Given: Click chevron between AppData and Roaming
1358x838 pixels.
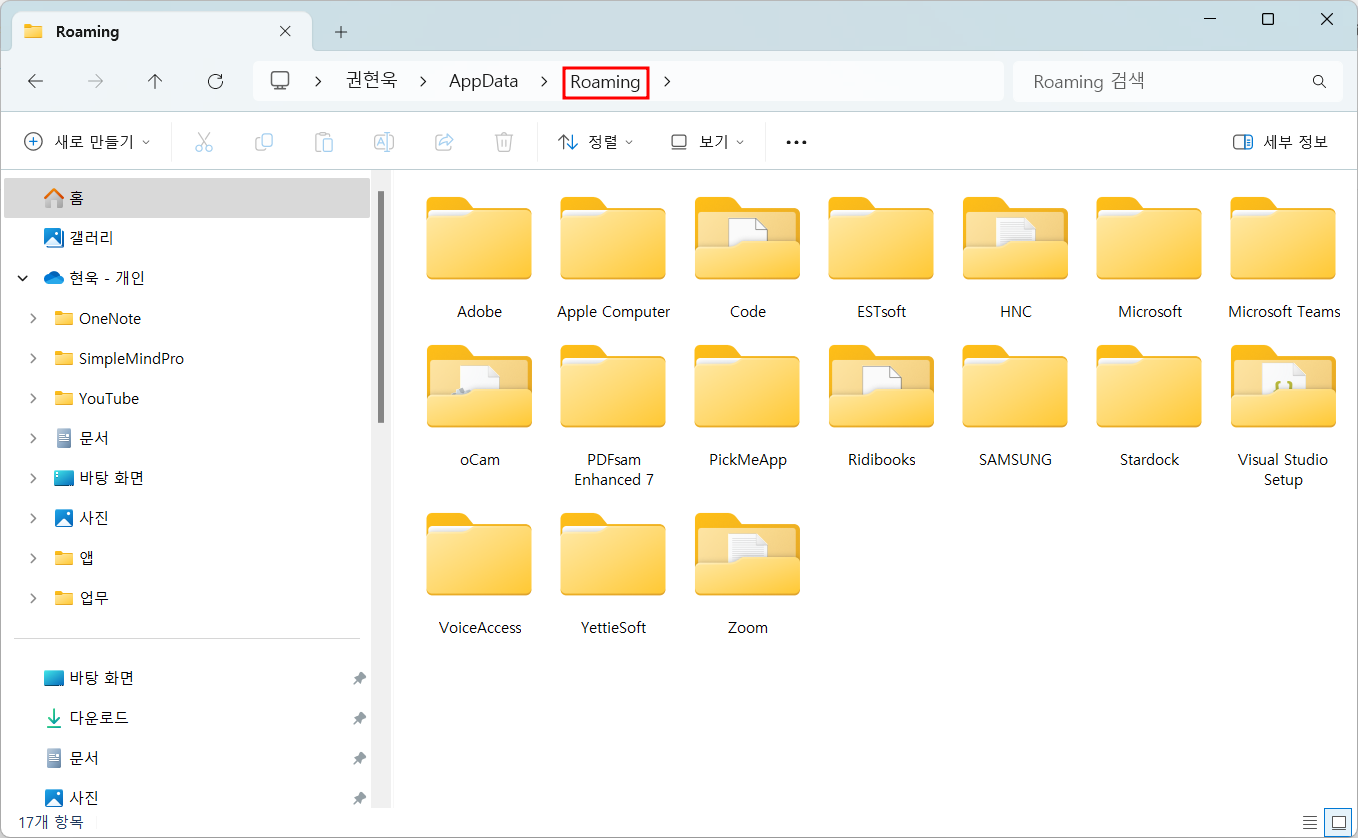Looking at the screenshot, I should (x=544, y=82).
